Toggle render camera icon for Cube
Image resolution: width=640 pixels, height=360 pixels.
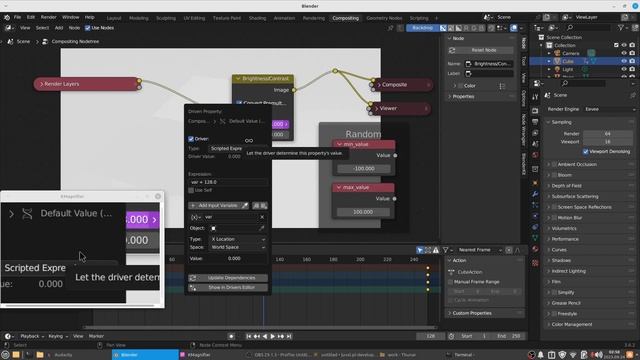[x=632, y=61]
